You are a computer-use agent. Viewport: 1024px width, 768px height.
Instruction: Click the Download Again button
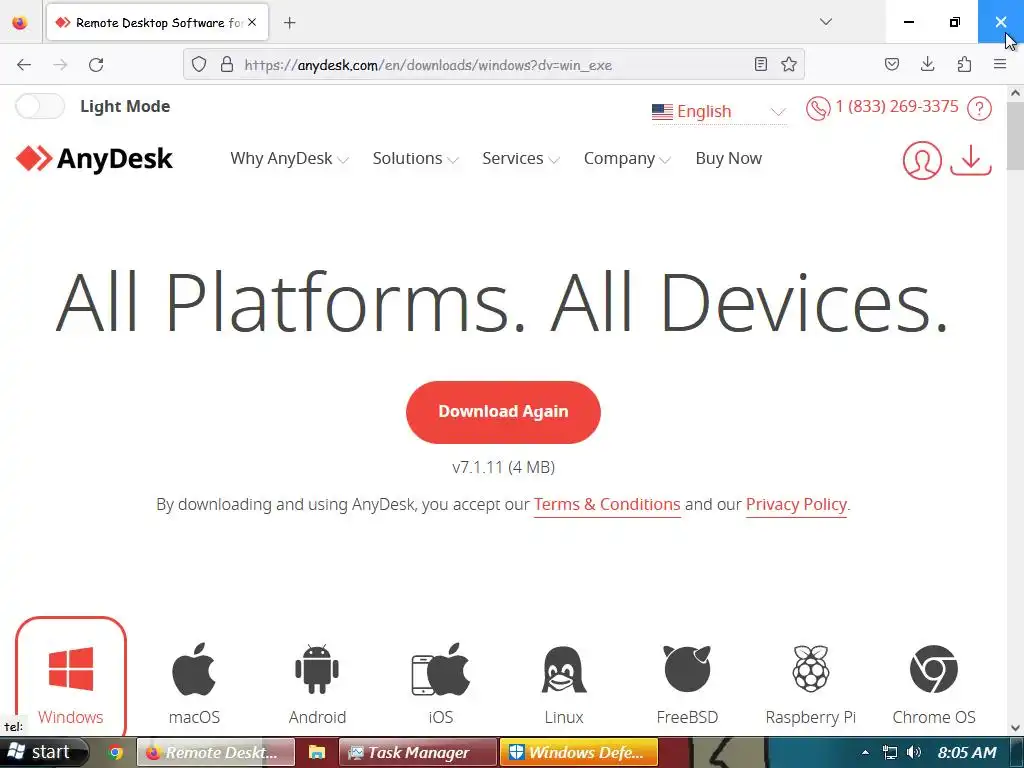click(503, 412)
